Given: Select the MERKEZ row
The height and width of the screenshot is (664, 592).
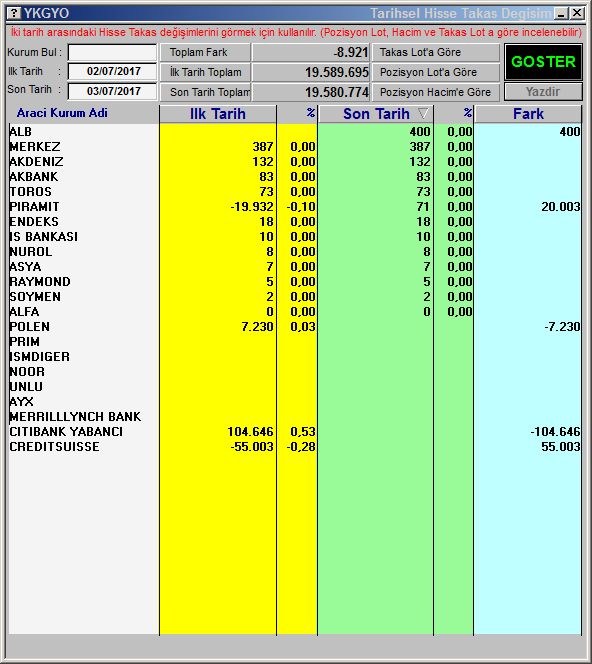Looking at the screenshot, I should pos(295,147).
